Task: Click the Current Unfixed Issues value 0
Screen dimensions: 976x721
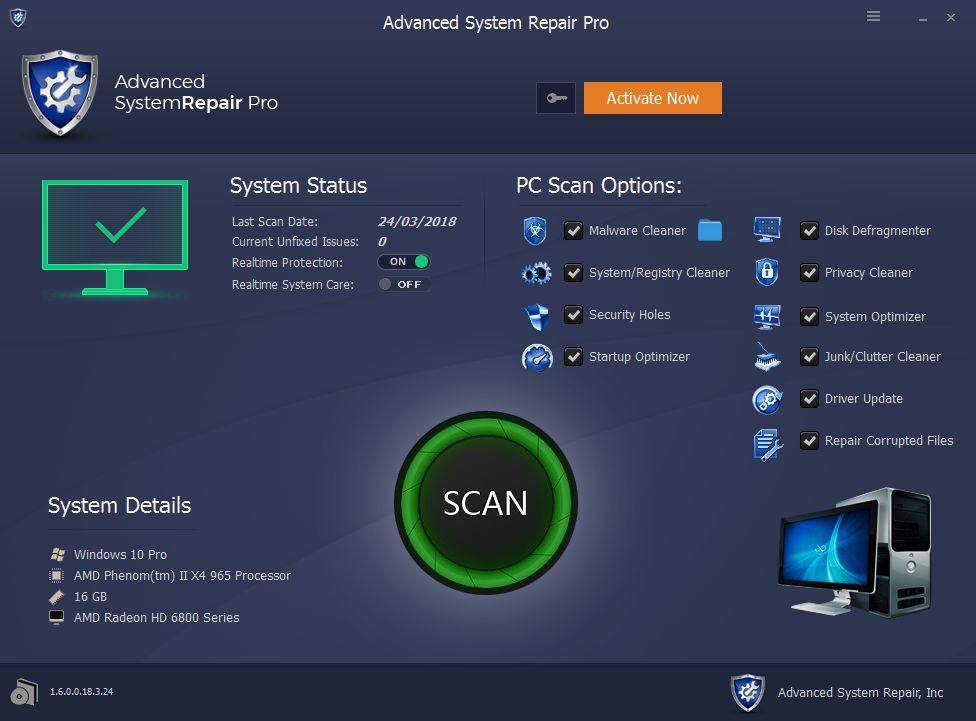Action: click(382, 242)
